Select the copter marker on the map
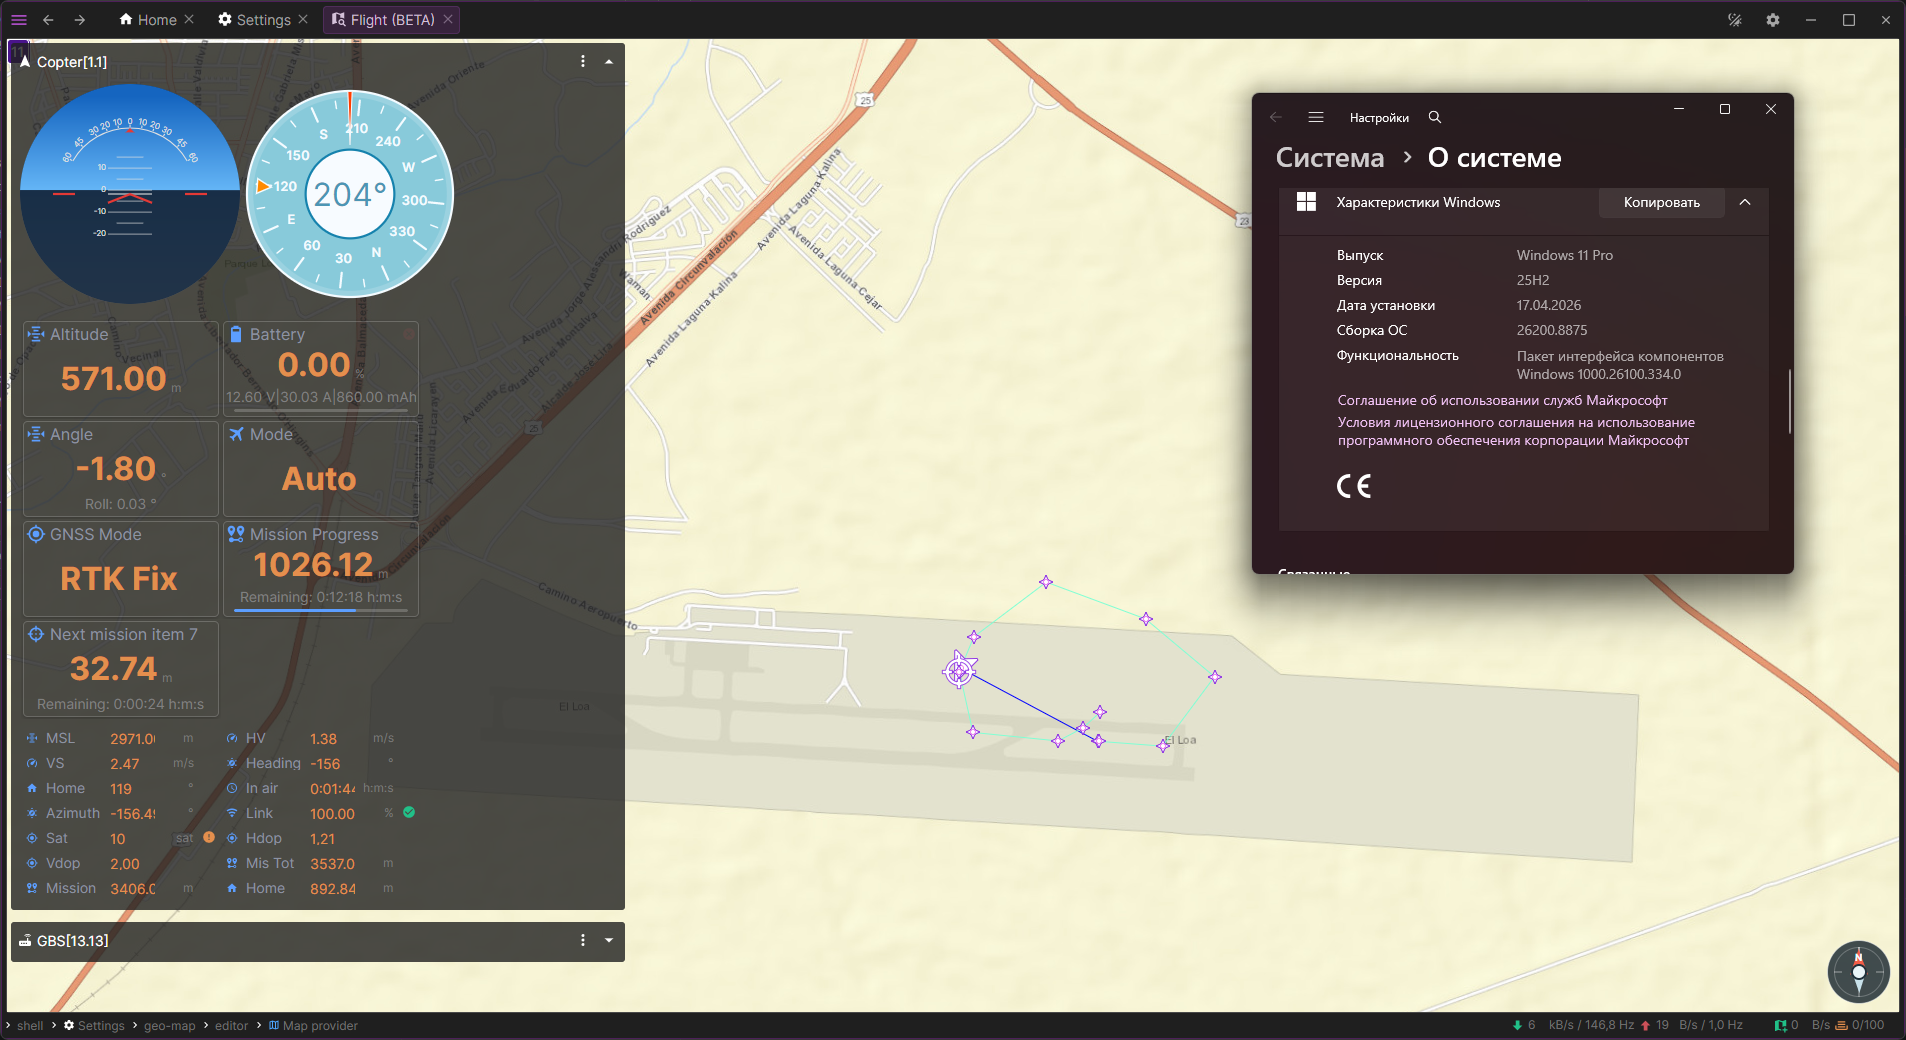 pos(959,670)
